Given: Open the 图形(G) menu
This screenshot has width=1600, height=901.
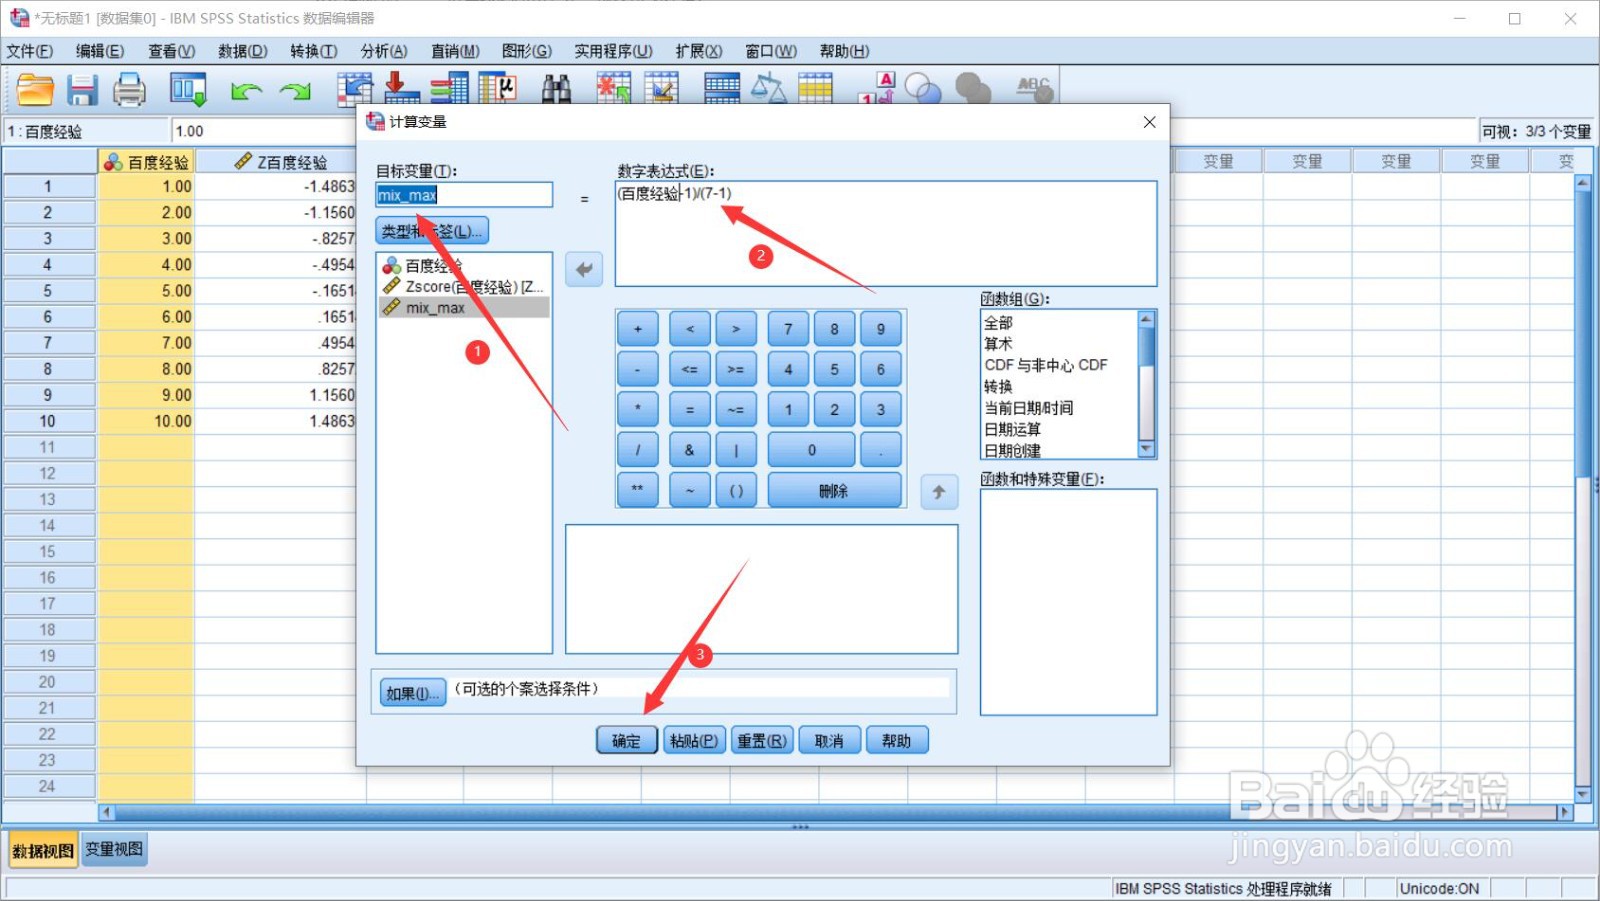Looking at the screenshot, I should [x=527, y=51].
